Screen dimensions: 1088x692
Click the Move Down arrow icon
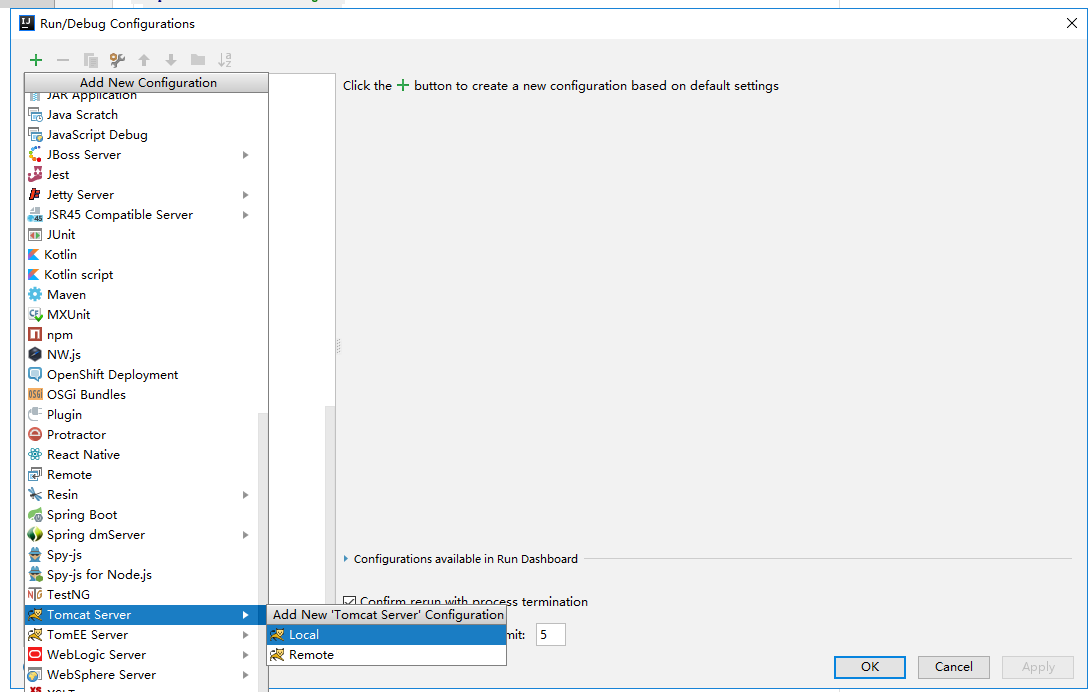point(171,60)
